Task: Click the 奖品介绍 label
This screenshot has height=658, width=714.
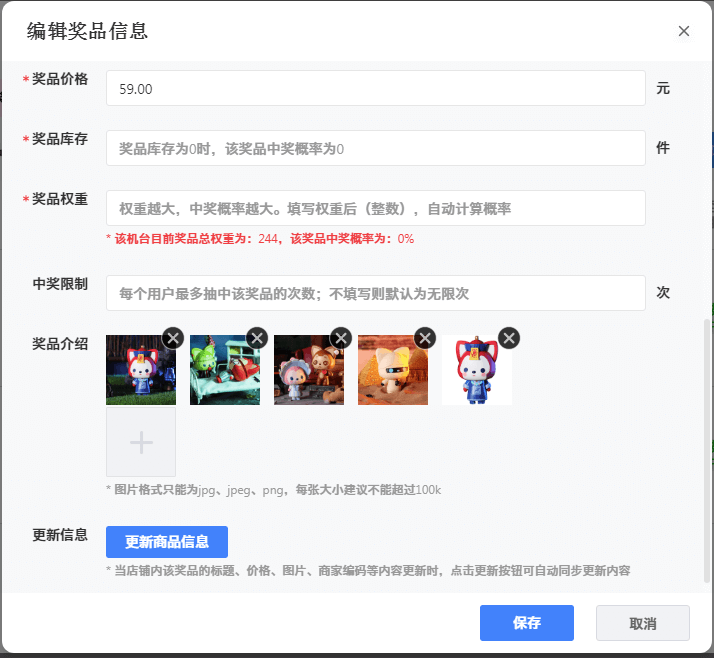Action: click(x=60, y=344)
